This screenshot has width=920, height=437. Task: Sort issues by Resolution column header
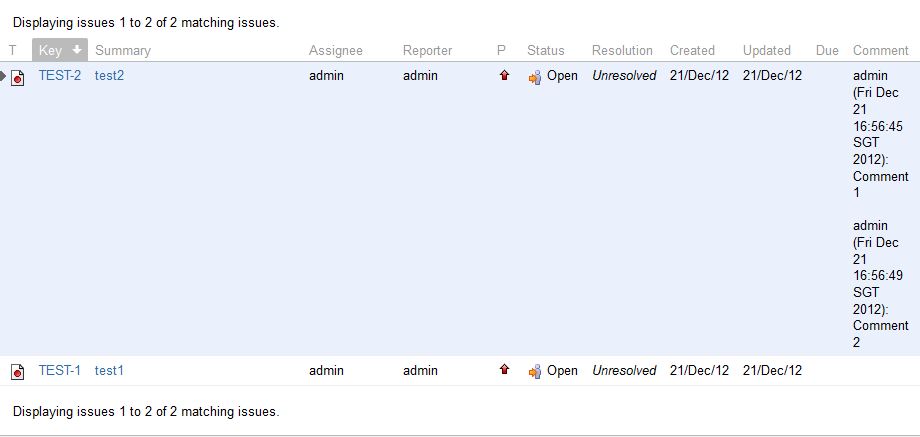pyautogui.click(x=622, y=50)
